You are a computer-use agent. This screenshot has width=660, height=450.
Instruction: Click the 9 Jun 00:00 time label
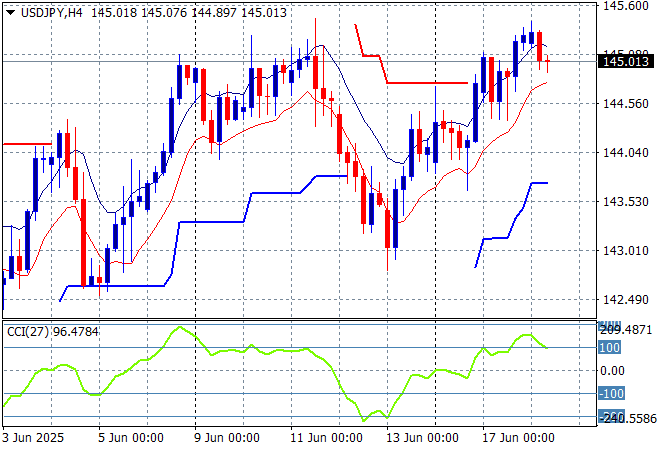(226, 438)
